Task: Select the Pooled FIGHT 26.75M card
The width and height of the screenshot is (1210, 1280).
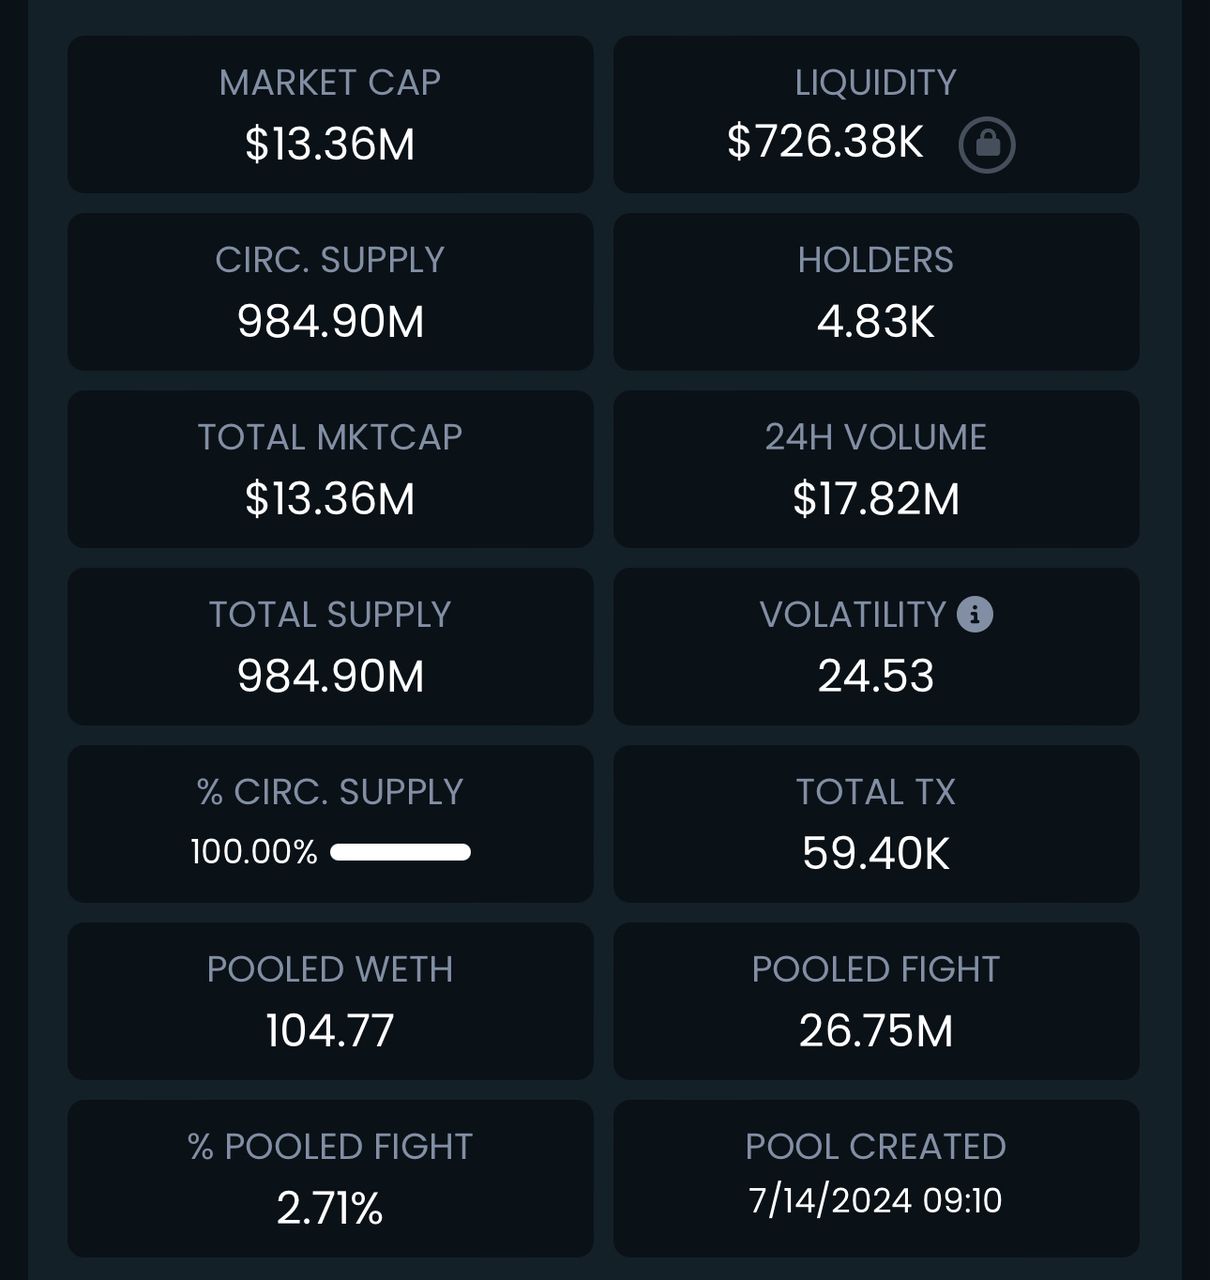Action: (x=876, y=1001)
